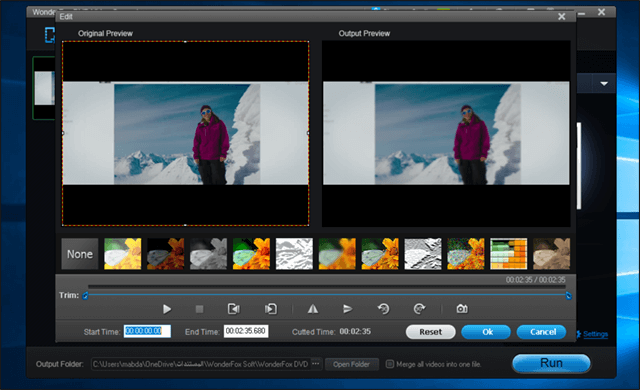Image resolution: width=640 pixels, height=390 pixels.
Task: Apply the blurred butterfly effect thumbnail
Action: [337, 254]
